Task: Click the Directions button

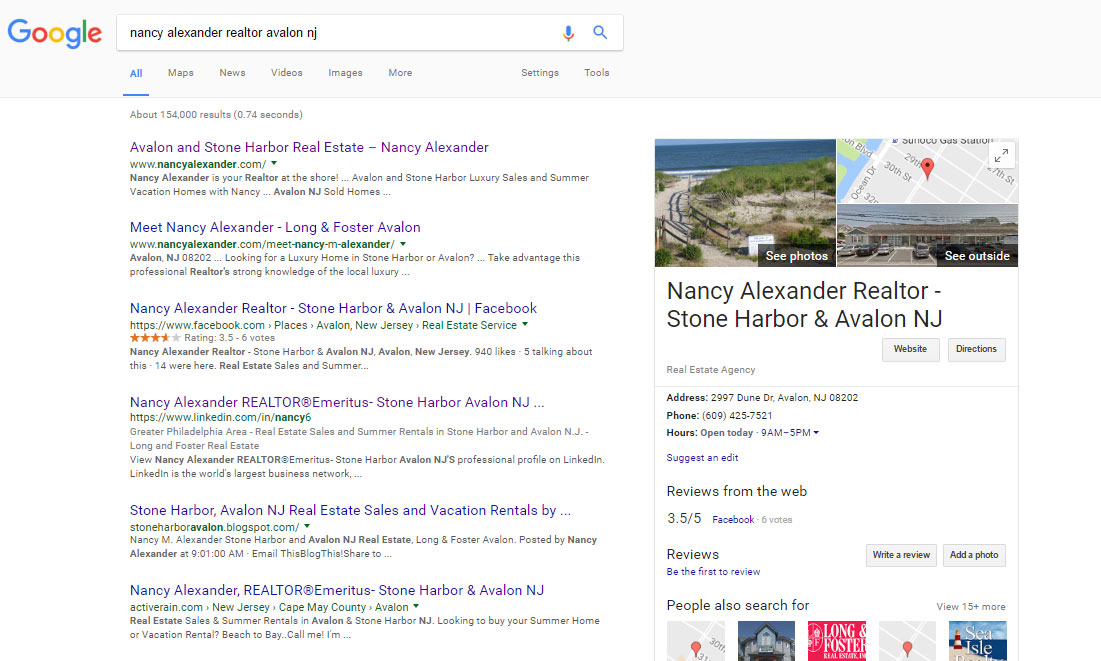Action: coord(976,349)
